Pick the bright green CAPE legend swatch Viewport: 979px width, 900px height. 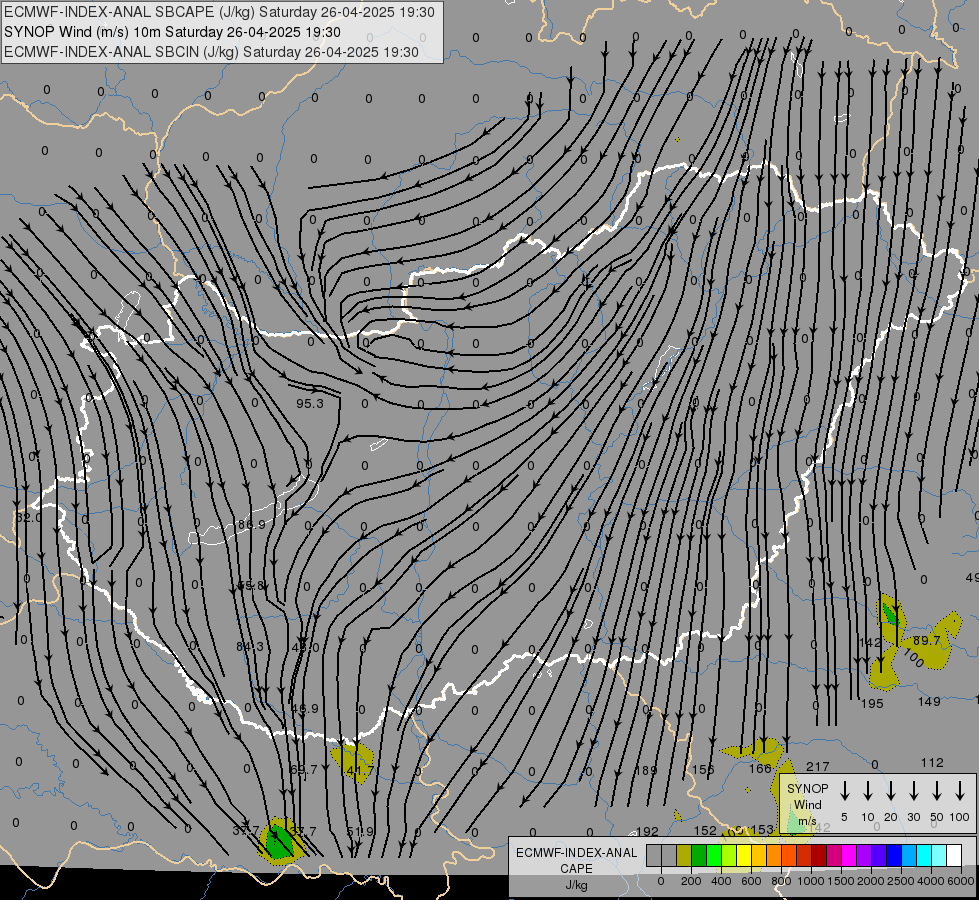pyautogui.click(x=714, y=856)
